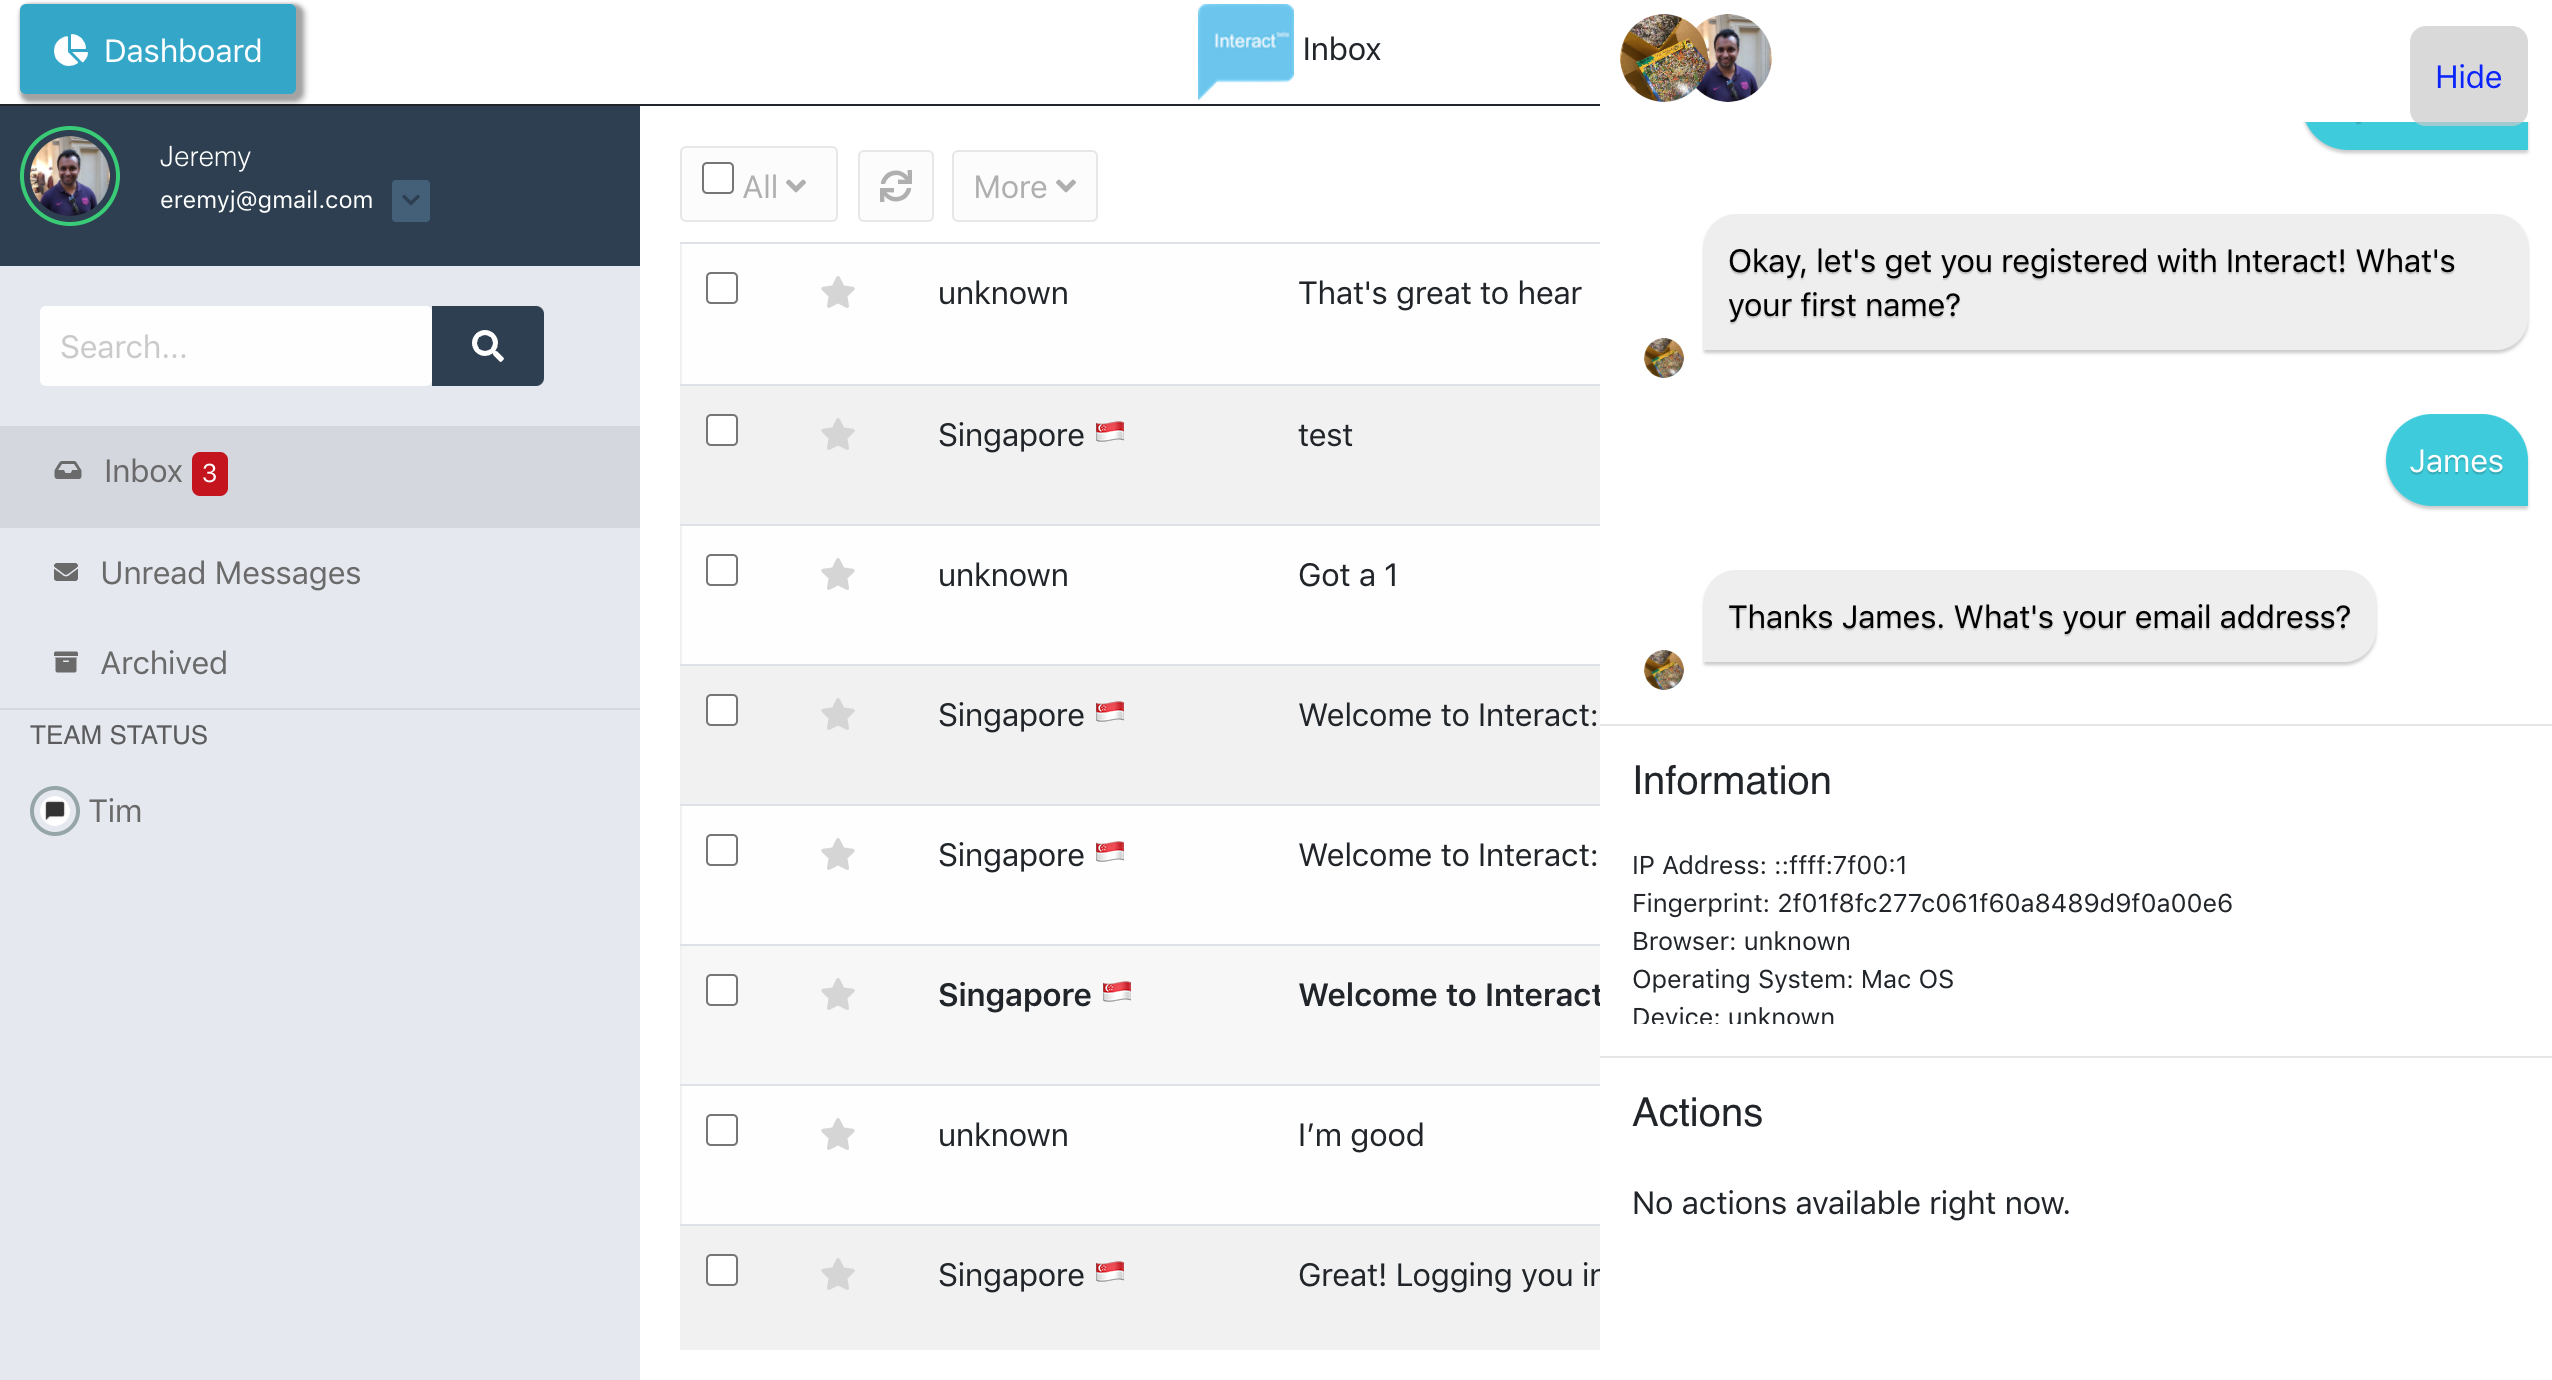2552x1380 pixels.
Task: Star the 'I'm good' message
Action: (x=837, y=1135)
